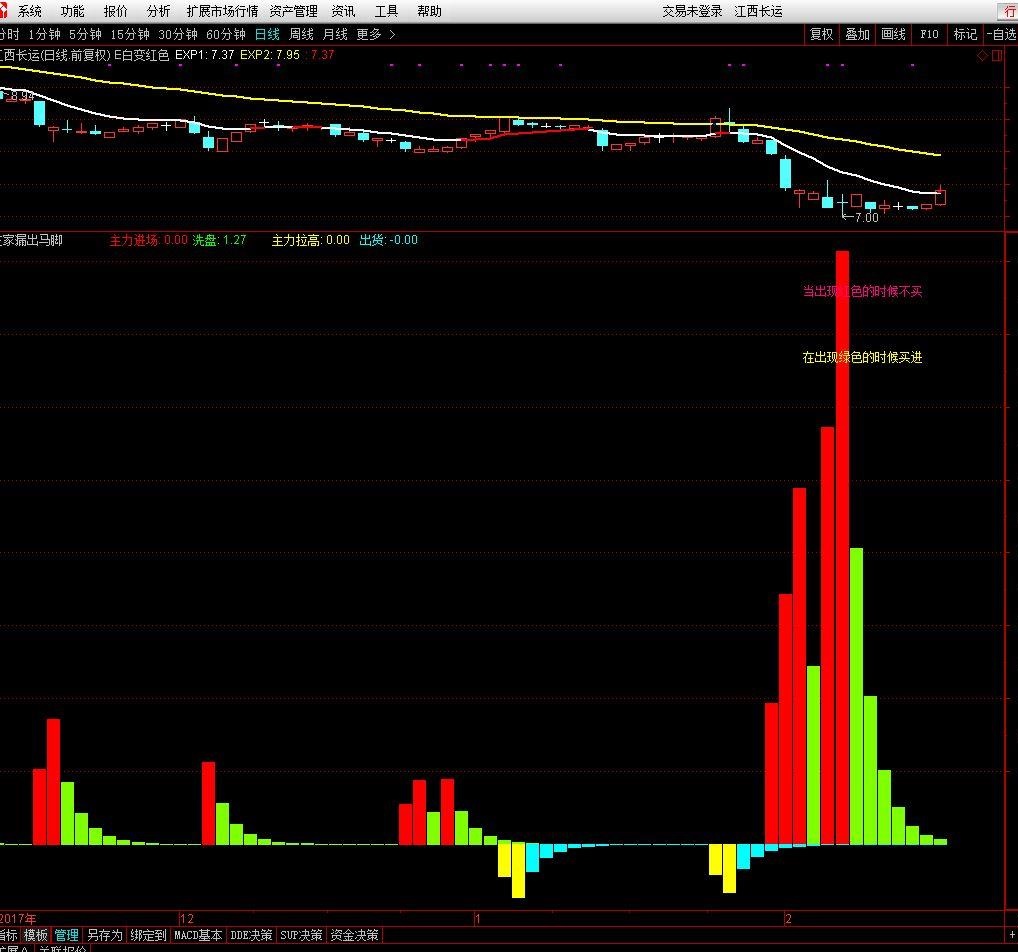
Task: Click the tallest red indicator bar
Action: point(842,547)
